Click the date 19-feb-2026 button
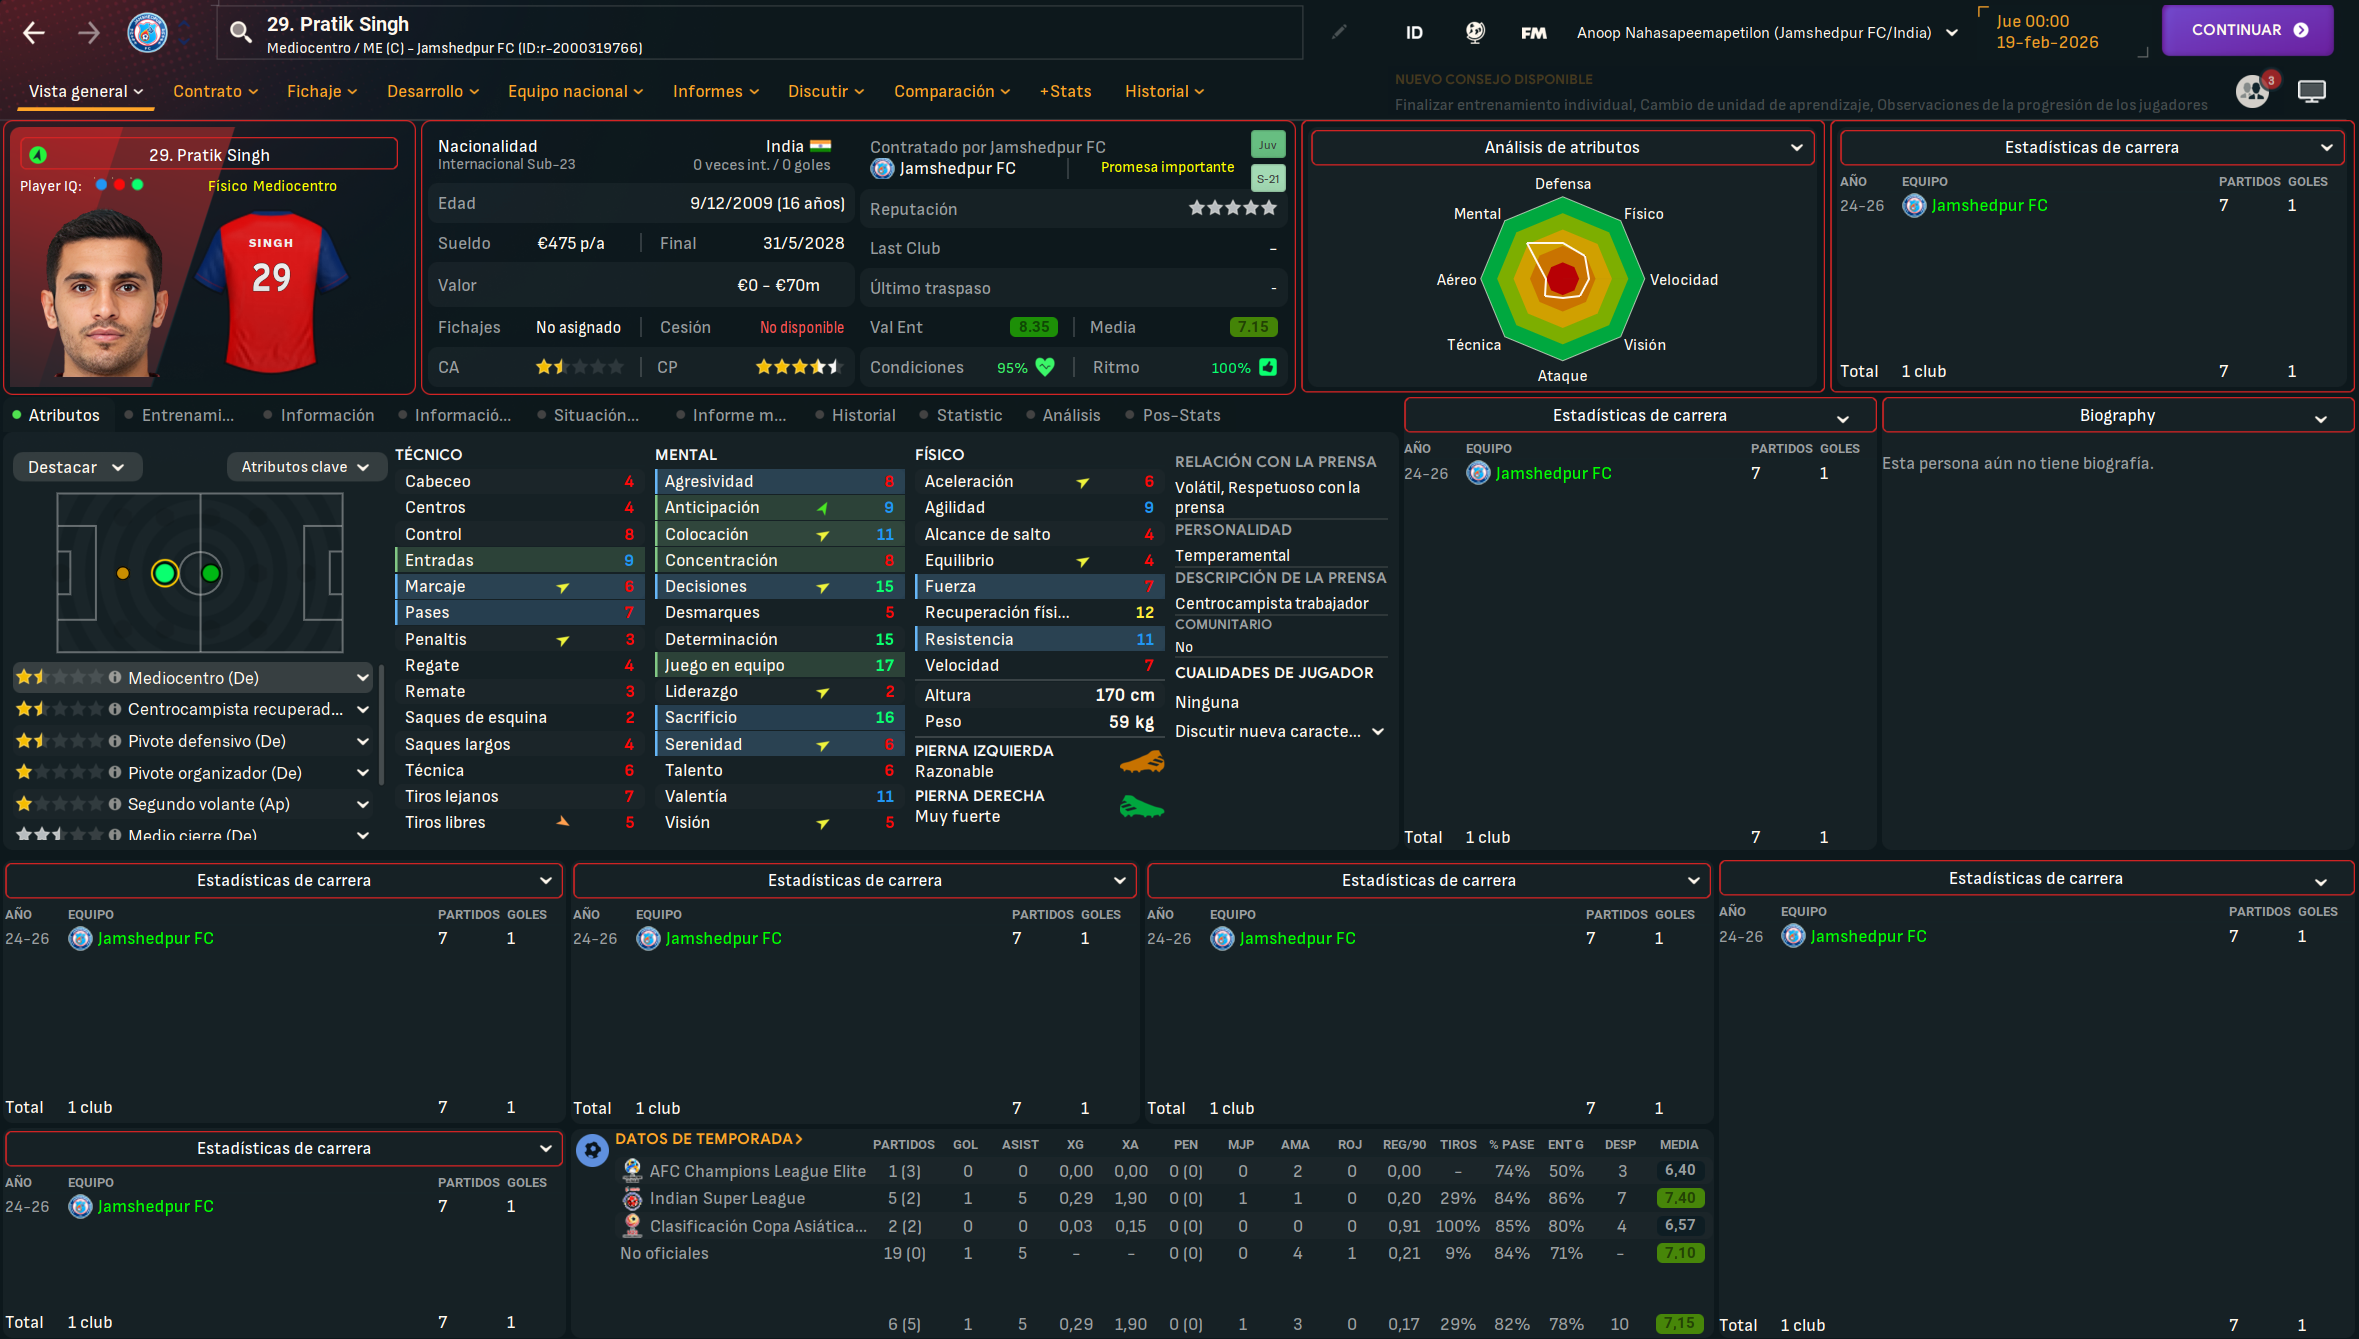 coord(2047,42)
